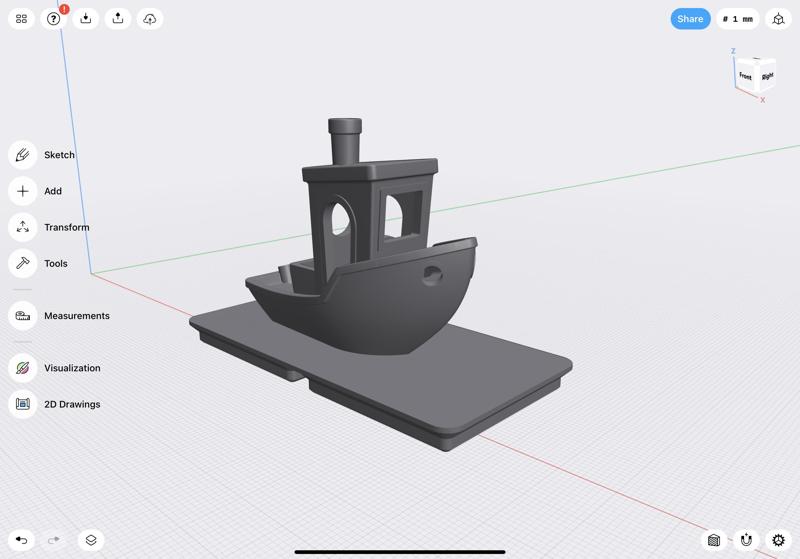
Task: Click the Measurements tape icon
Action: pos(22,316)
